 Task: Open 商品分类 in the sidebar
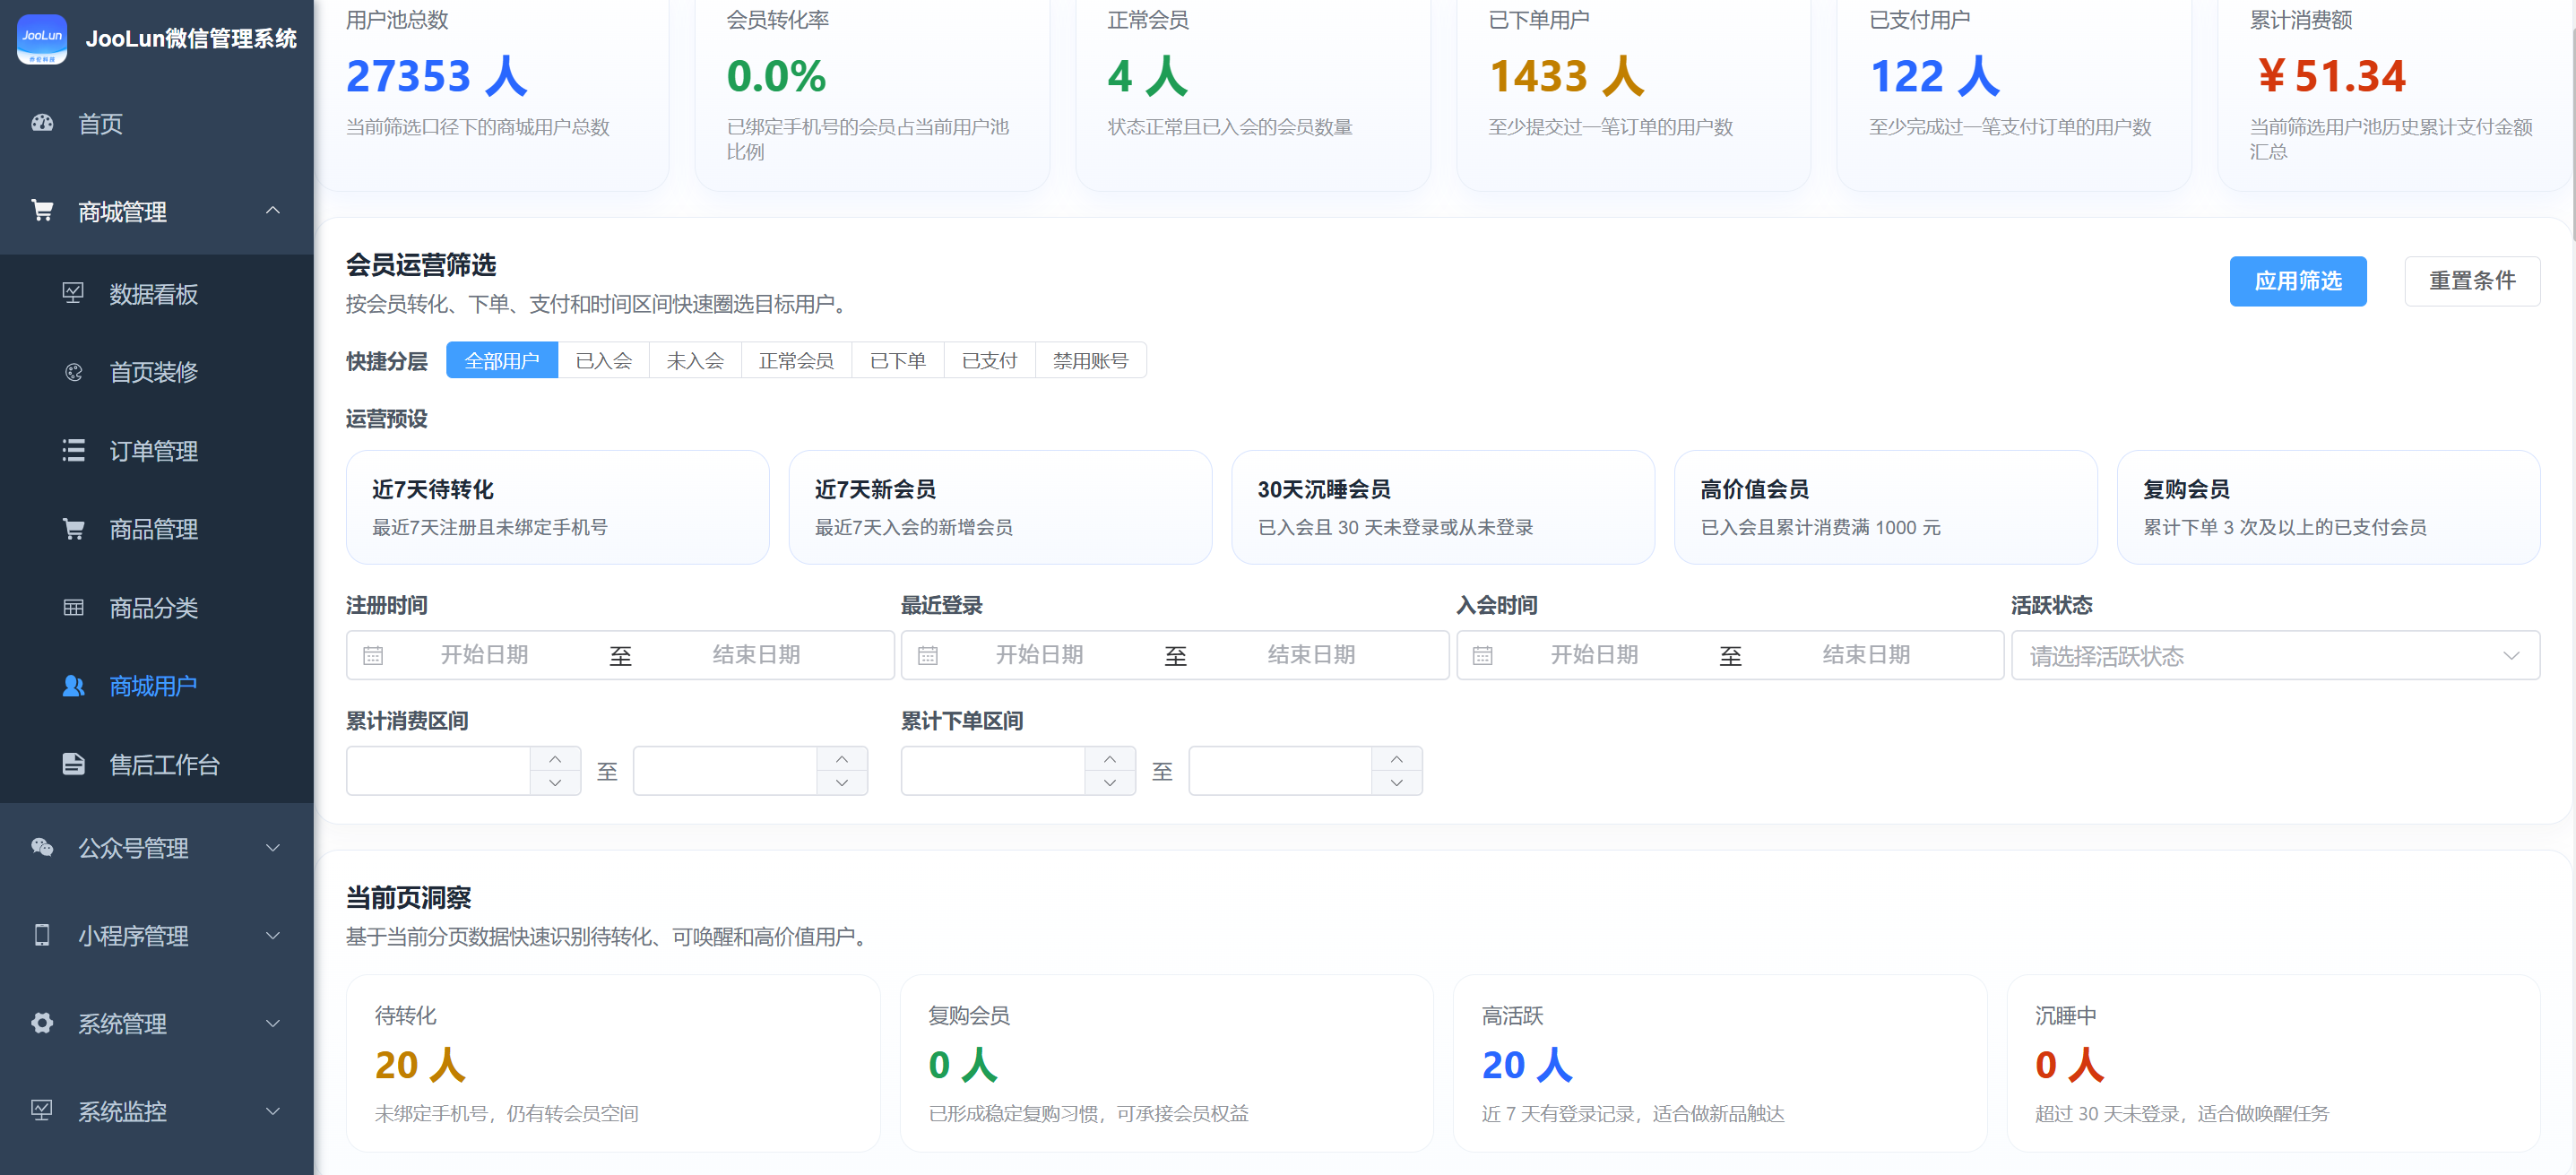point(157,607)
